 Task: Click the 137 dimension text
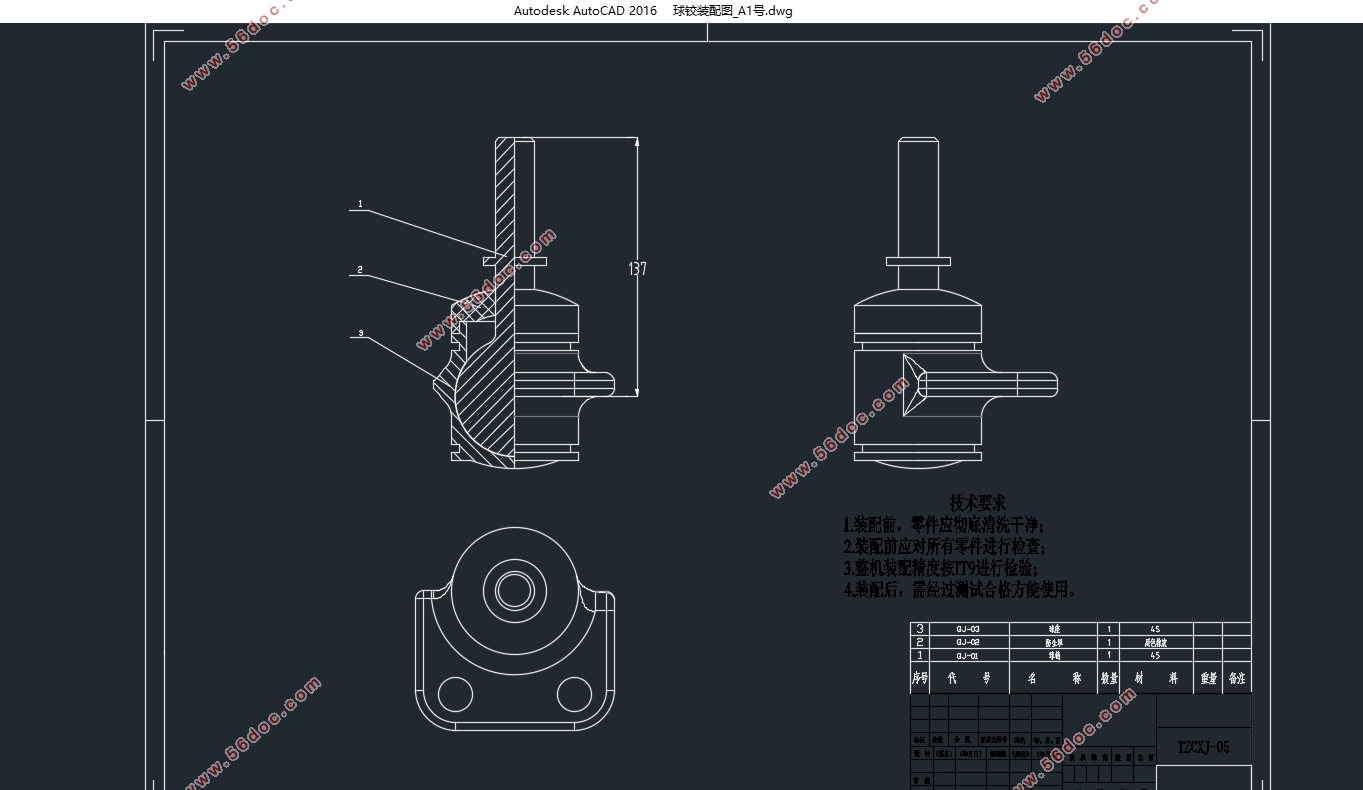pos(637,268)
